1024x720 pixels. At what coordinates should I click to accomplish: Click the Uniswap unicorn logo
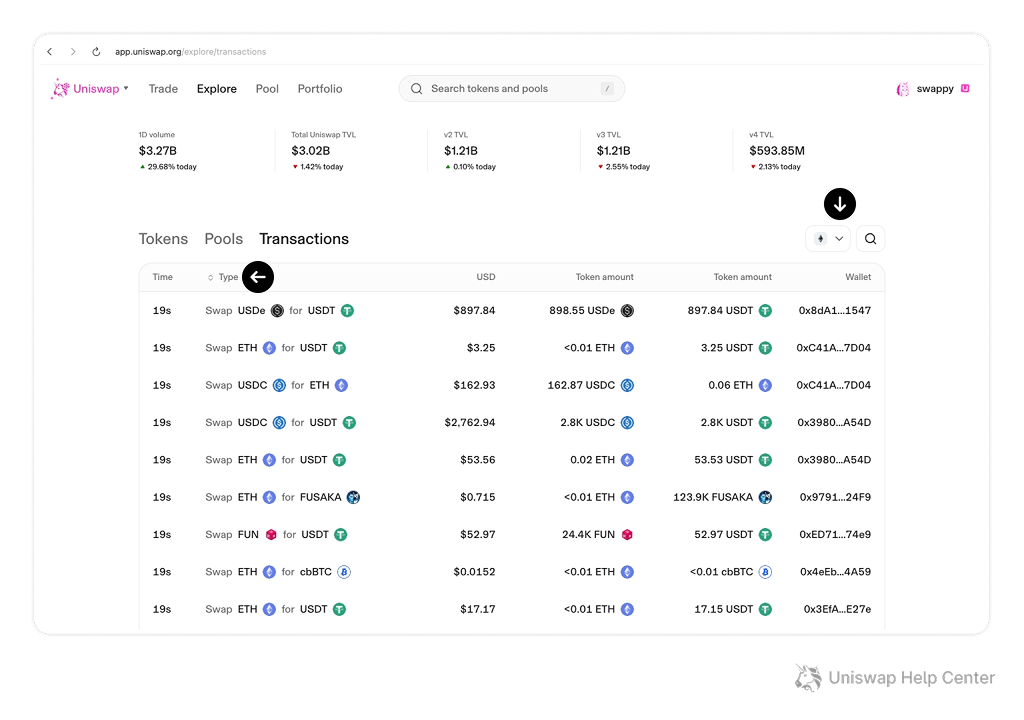click(x=60, y=89)
